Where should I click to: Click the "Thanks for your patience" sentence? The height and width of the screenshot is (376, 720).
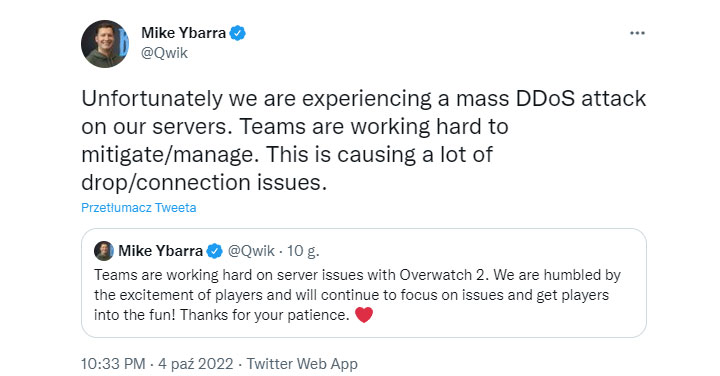pos(264,315)
